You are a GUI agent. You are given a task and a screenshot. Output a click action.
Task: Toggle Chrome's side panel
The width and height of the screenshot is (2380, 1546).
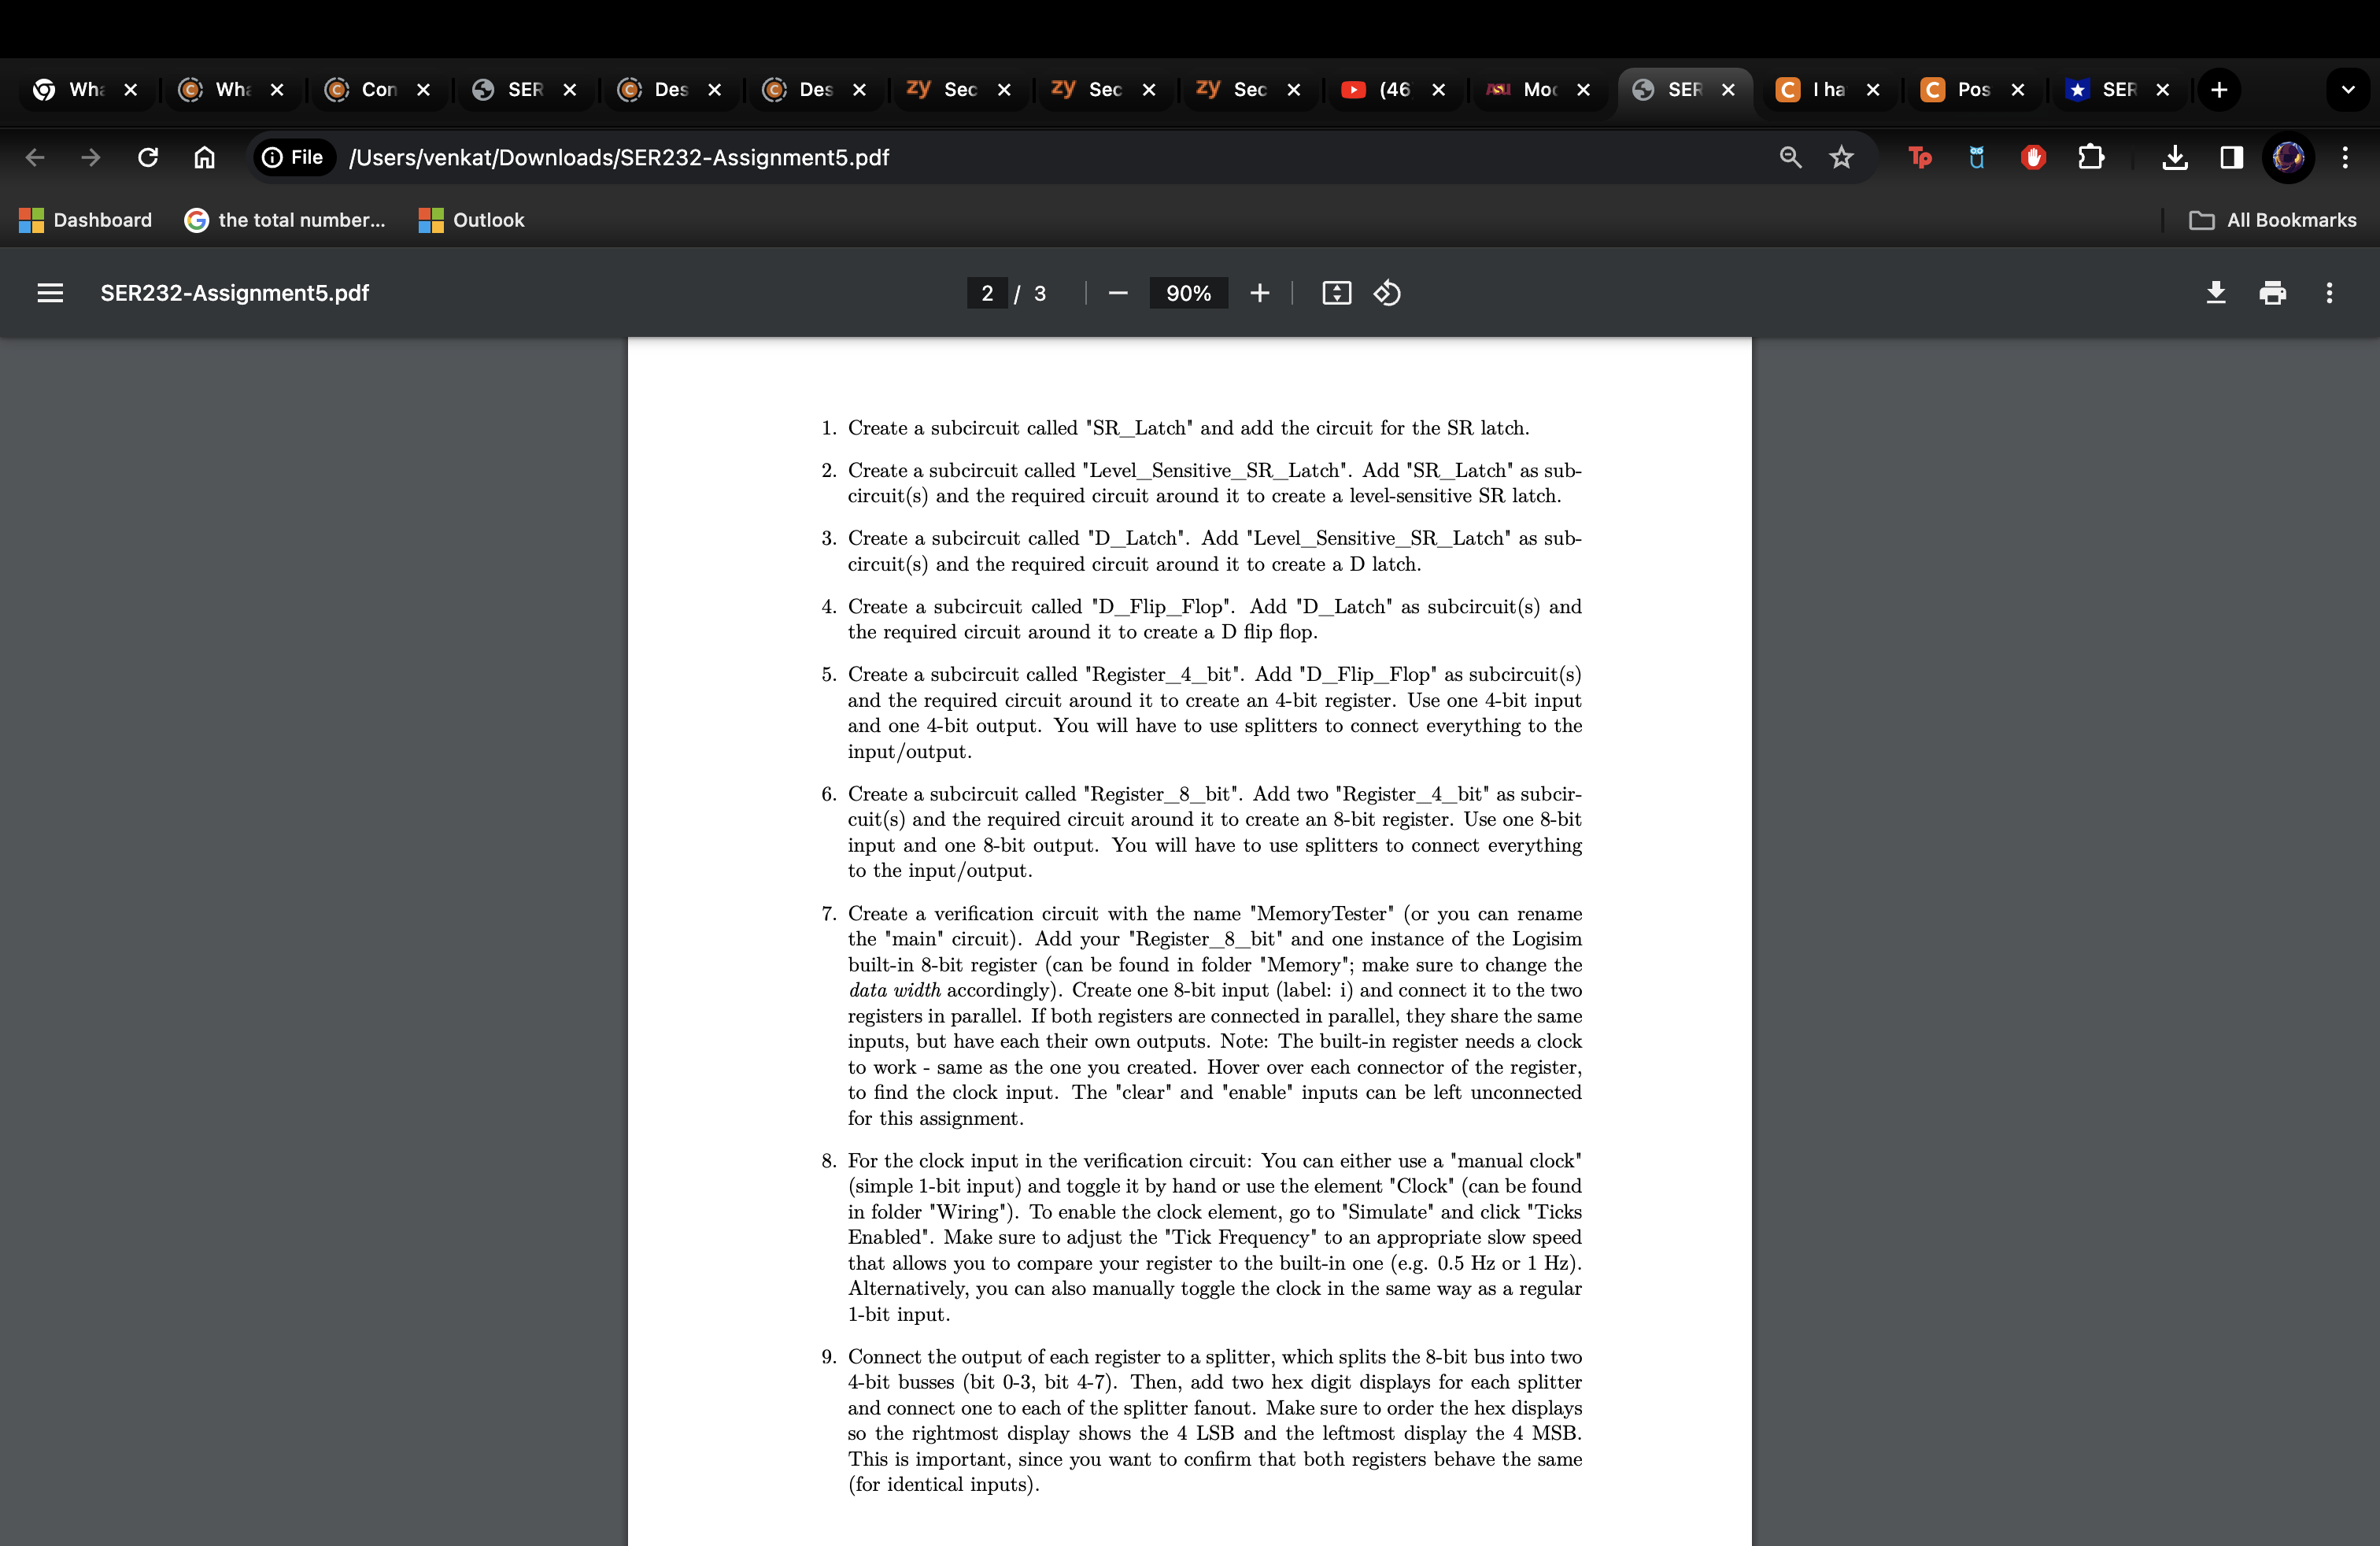(x=2231, y=157)
